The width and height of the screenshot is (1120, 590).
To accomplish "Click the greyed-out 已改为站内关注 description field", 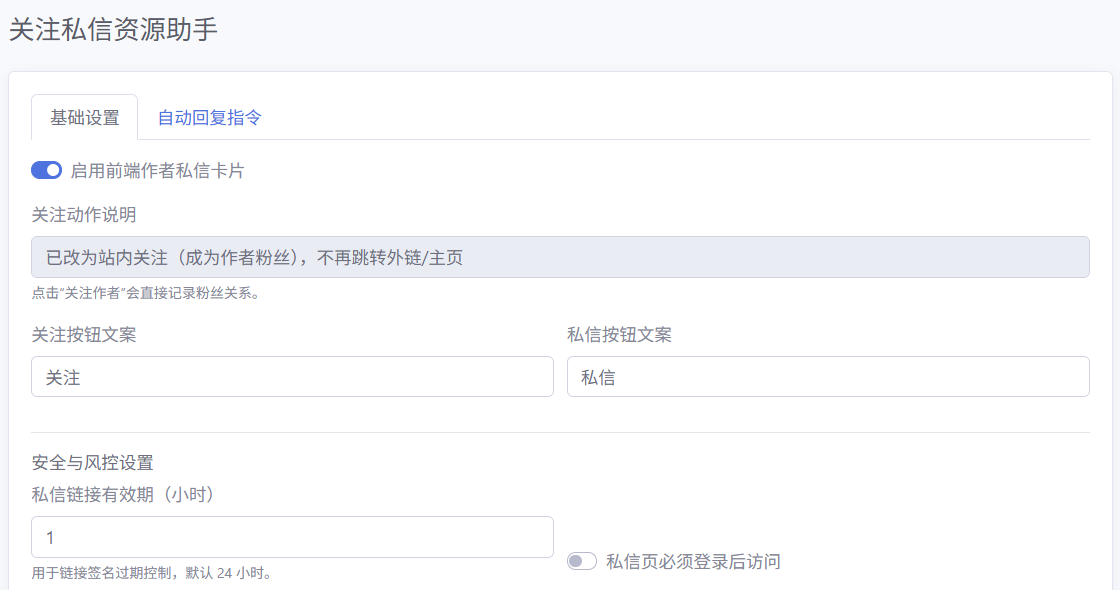I will pos(560,257).
